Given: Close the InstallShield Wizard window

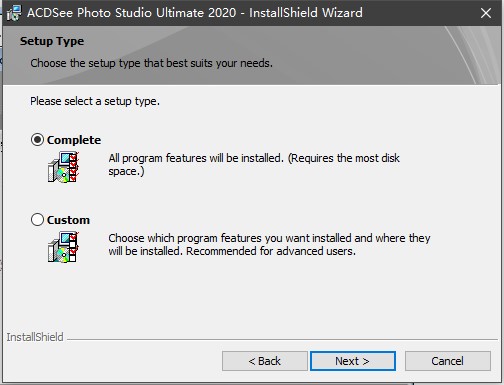Looking at the screenshot, I should pyautogui.click(x=486, y=13).
